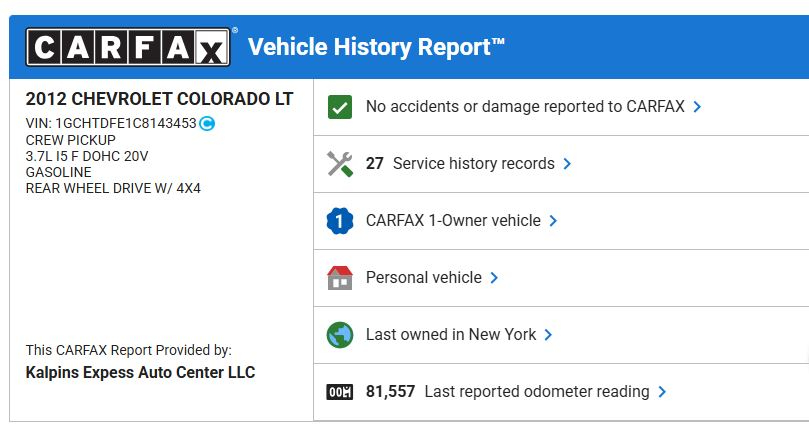Click the odometer counter icon
Screen dimensions: 809x429
(340, 392)
